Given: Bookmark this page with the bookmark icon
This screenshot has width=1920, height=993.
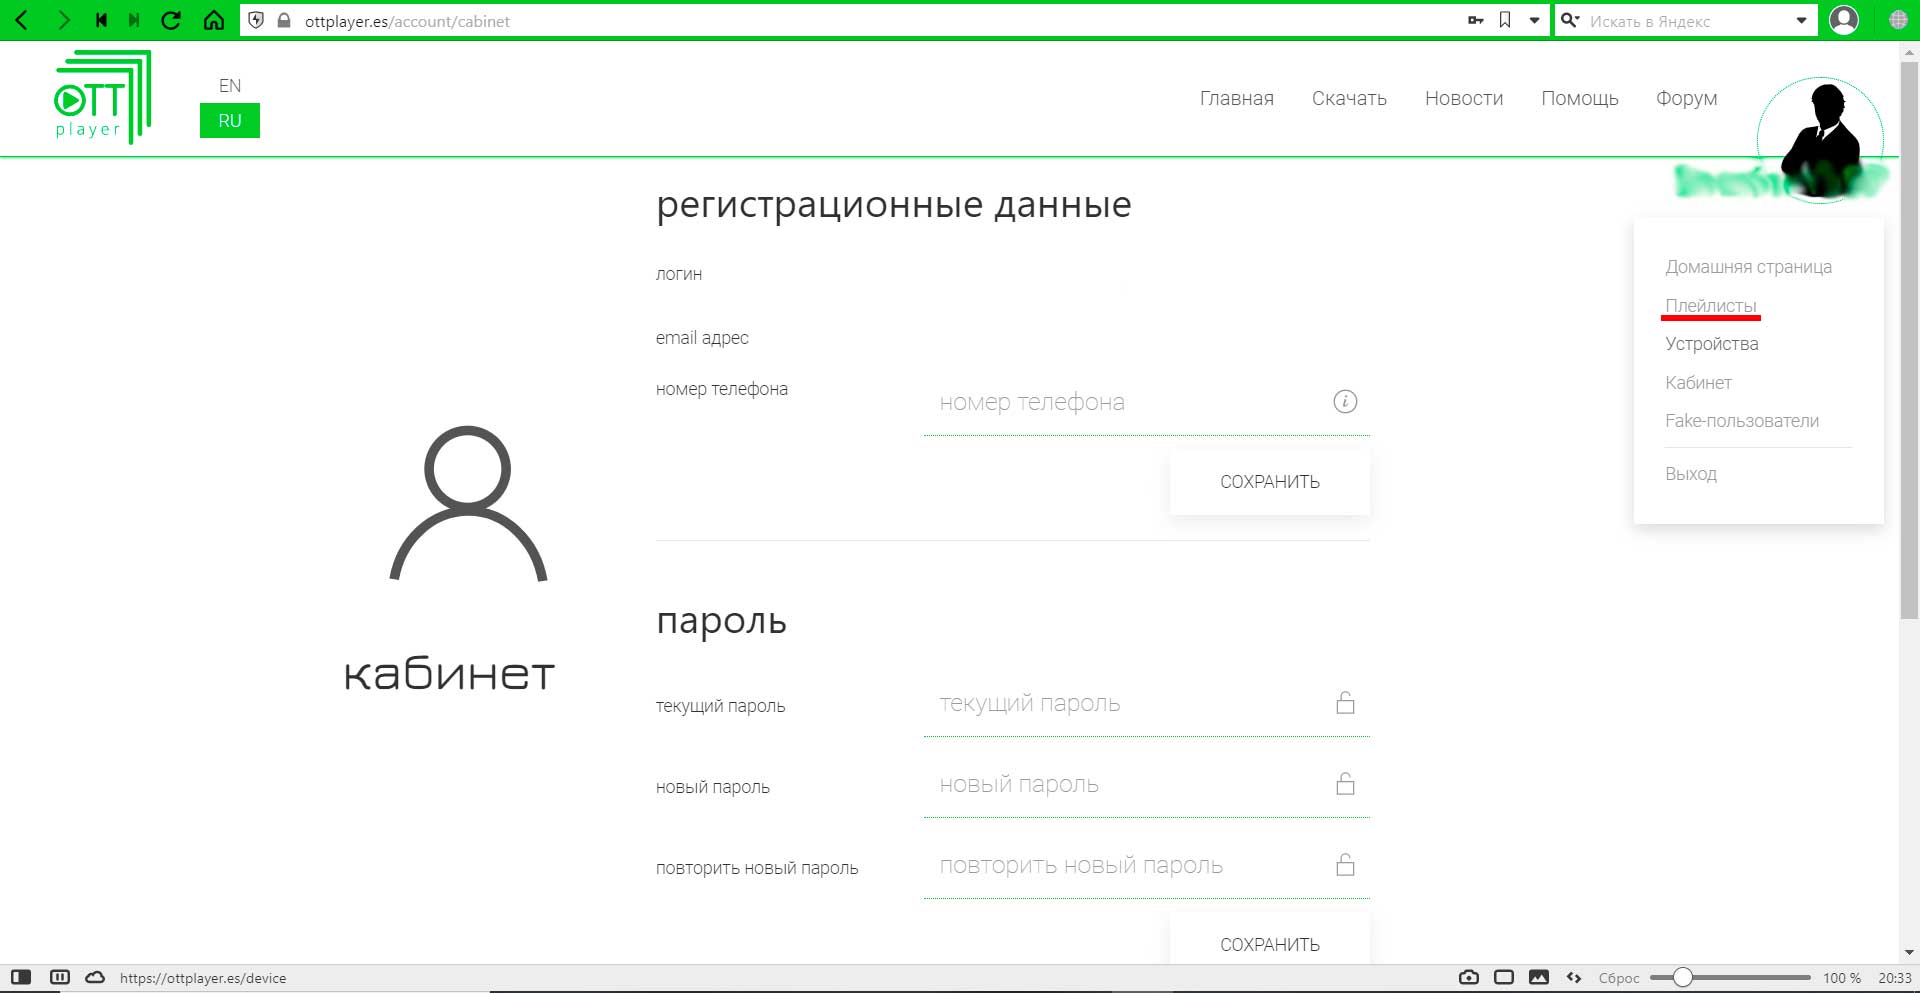Looking at the screenshot, I should pos(1505,20).
